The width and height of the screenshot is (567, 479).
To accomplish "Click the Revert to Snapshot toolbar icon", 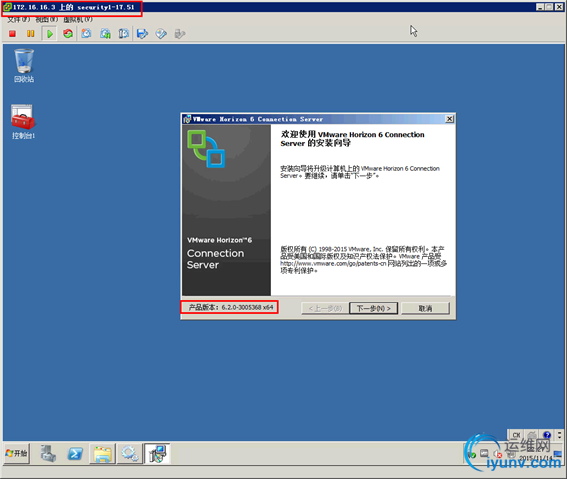I will [105, 34].
